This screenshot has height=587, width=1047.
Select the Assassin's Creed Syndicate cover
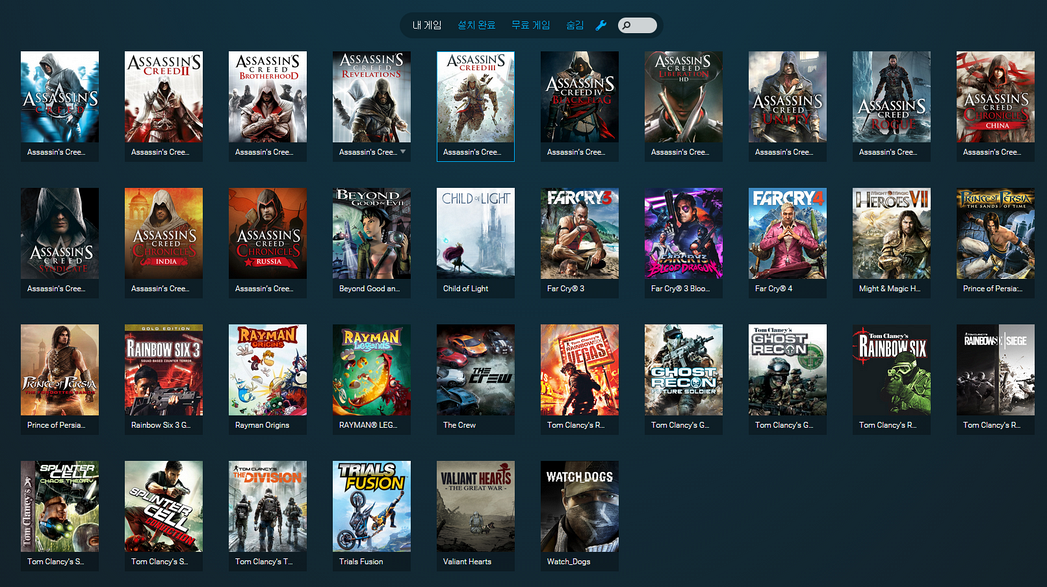(59, 233)
